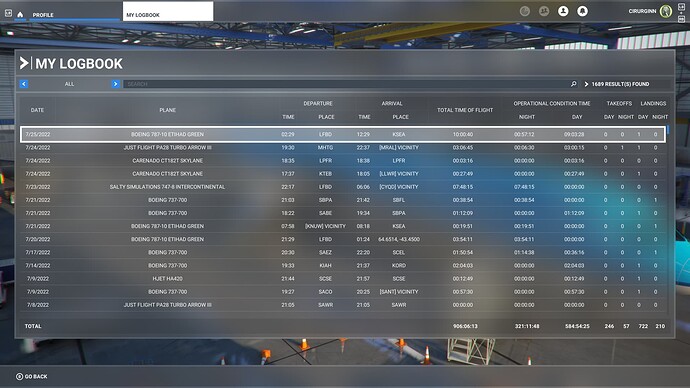Click the search magnifier icon

click(573, 84)
